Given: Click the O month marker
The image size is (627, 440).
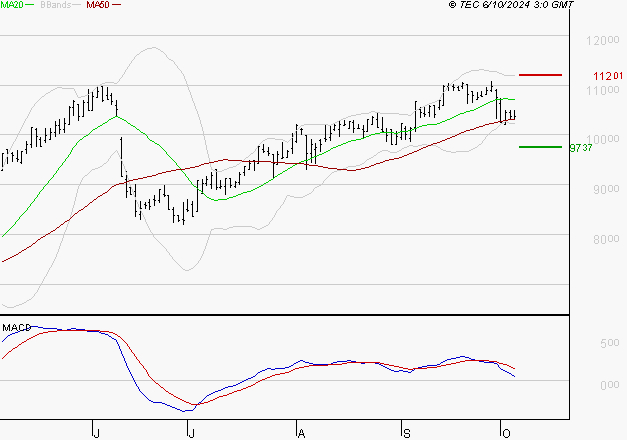Looking at the screenshot, I should (x=506, y=433).
